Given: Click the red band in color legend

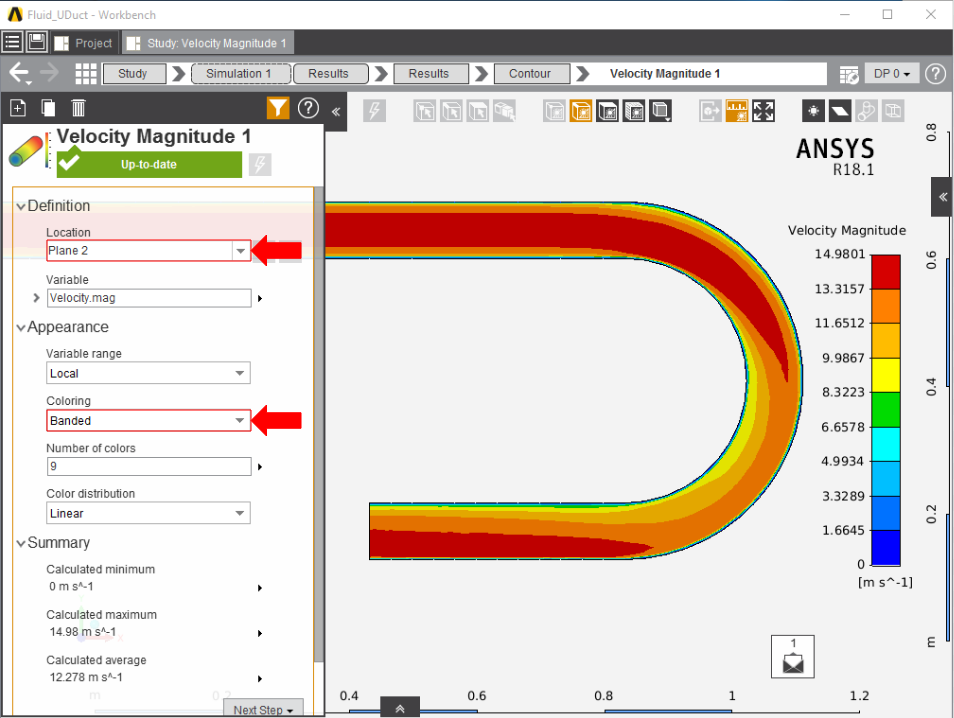Looking at the screenshot, I should [885, 272].
